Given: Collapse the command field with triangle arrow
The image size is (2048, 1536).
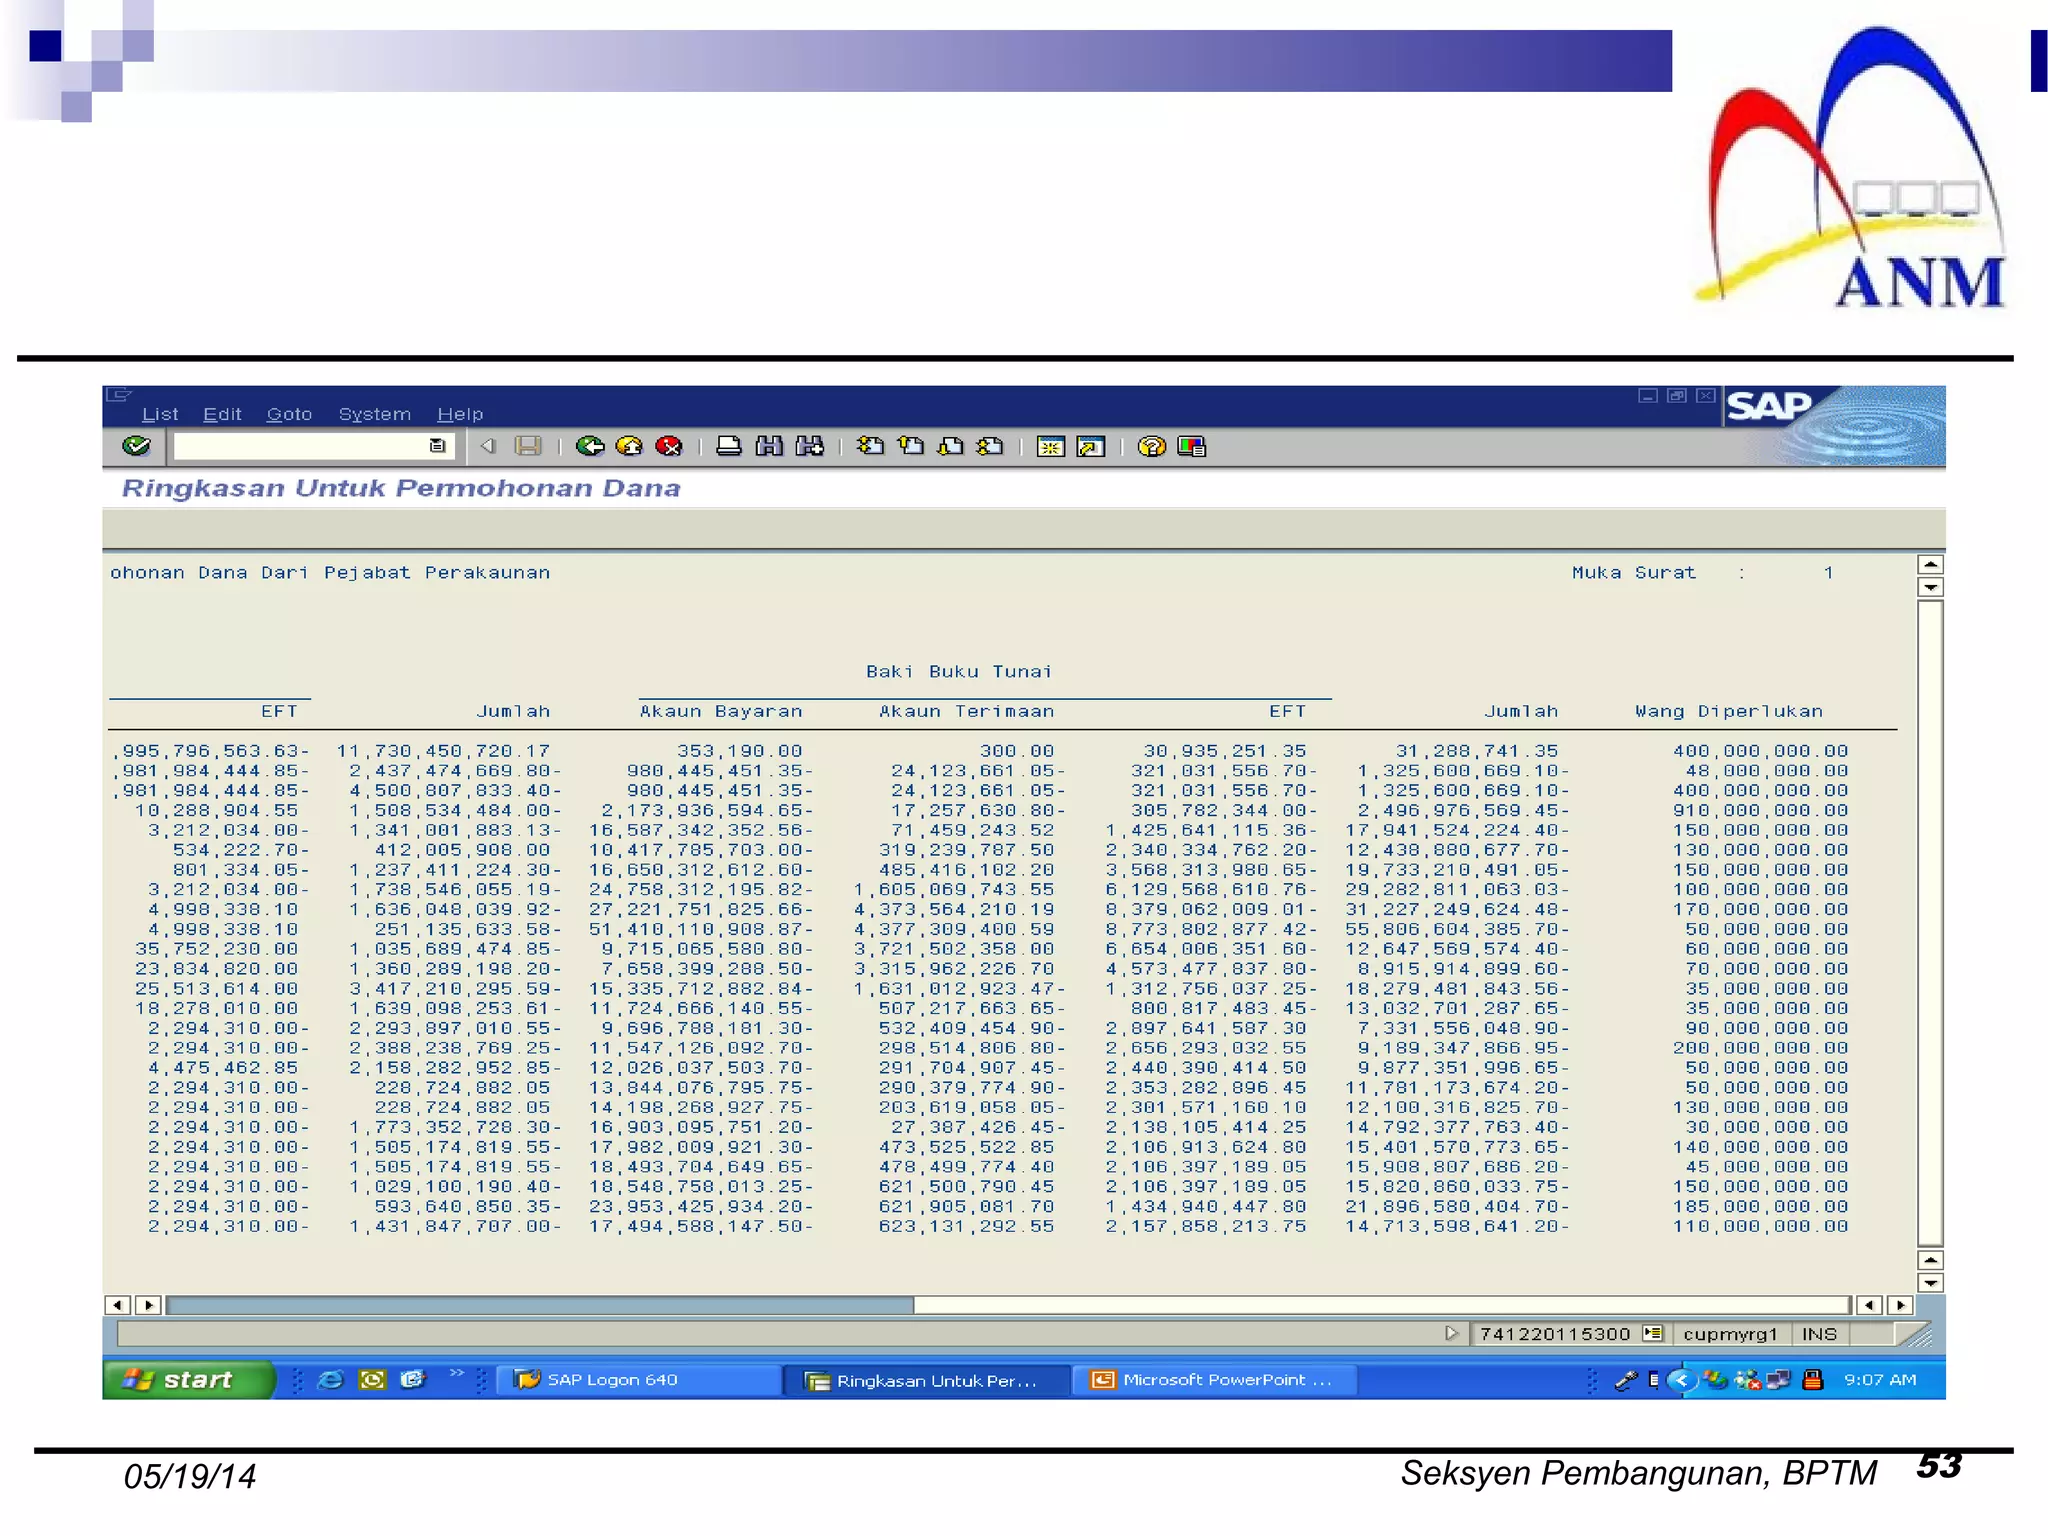Looking at the screenshot, I should [x=488, y=446].
